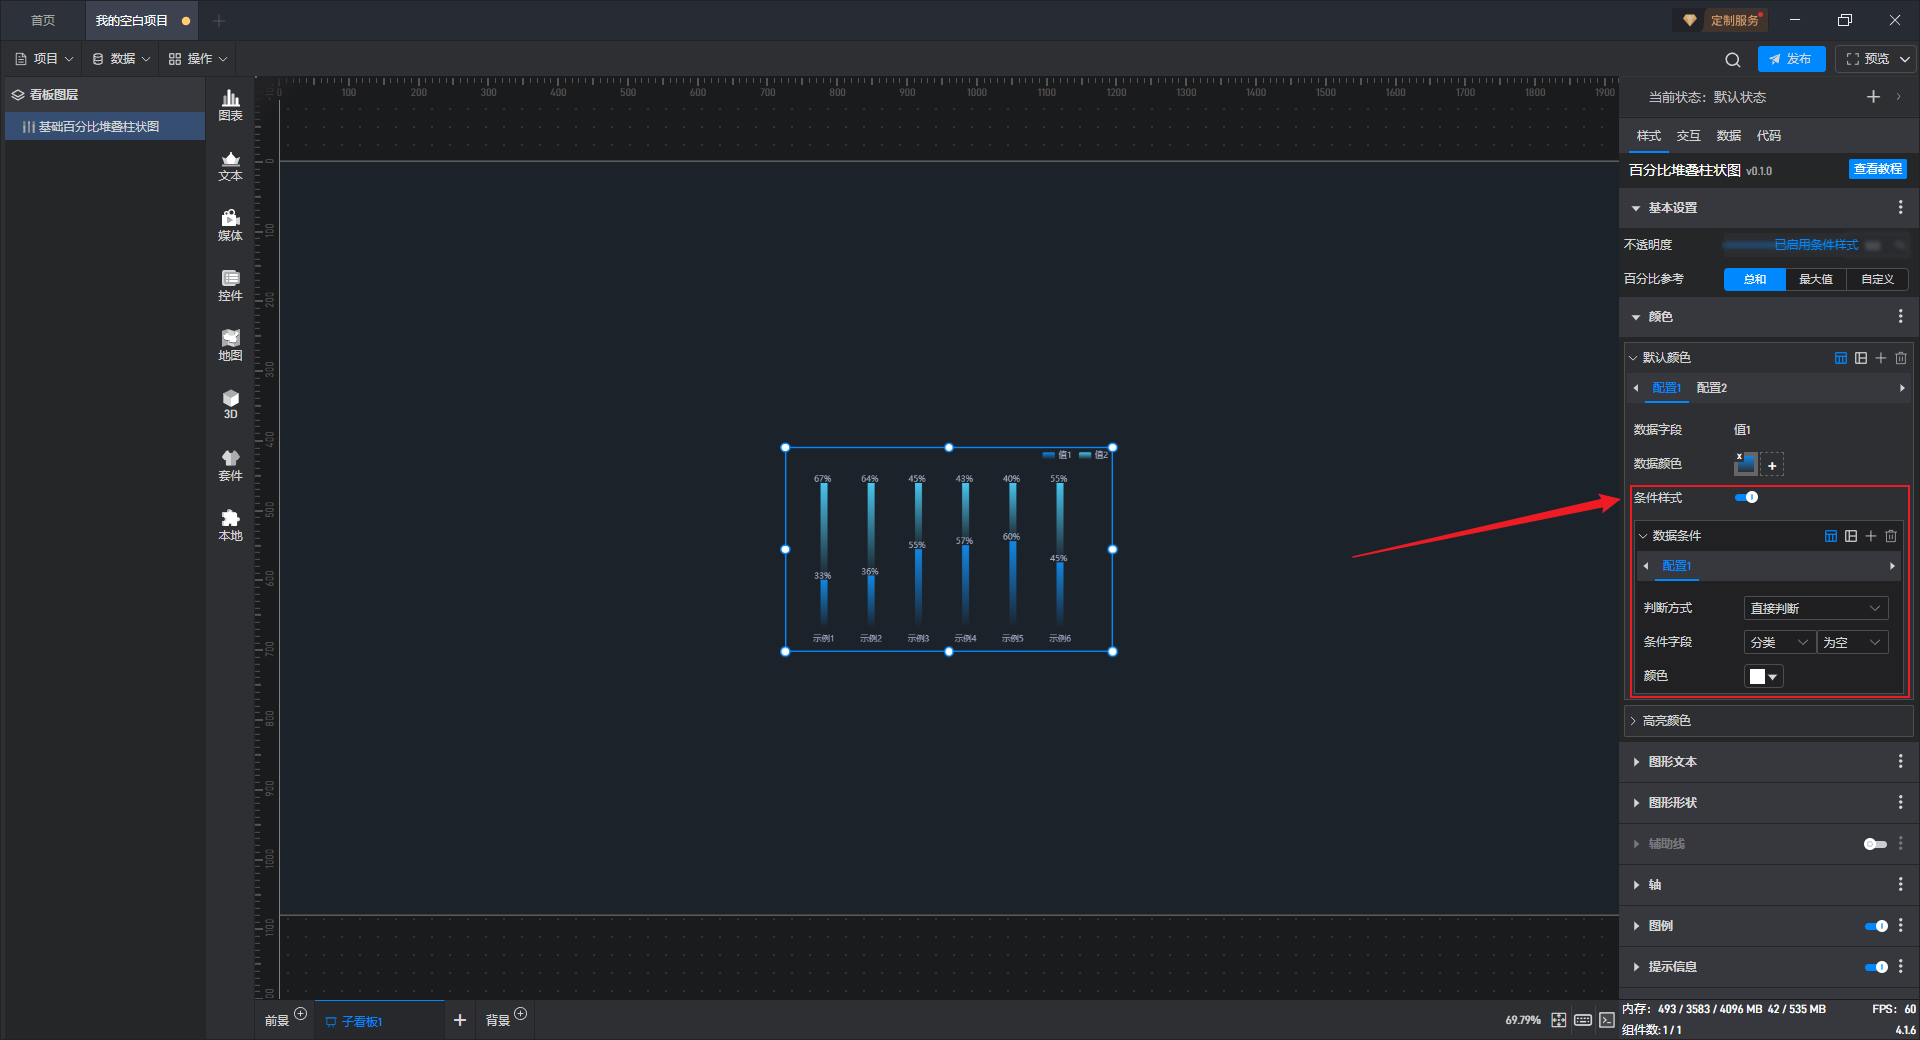This screenshot has width=1920, height=1040.
Task: Switch 默认颜色 to list layout view
Action: (x=1861, y=358)
